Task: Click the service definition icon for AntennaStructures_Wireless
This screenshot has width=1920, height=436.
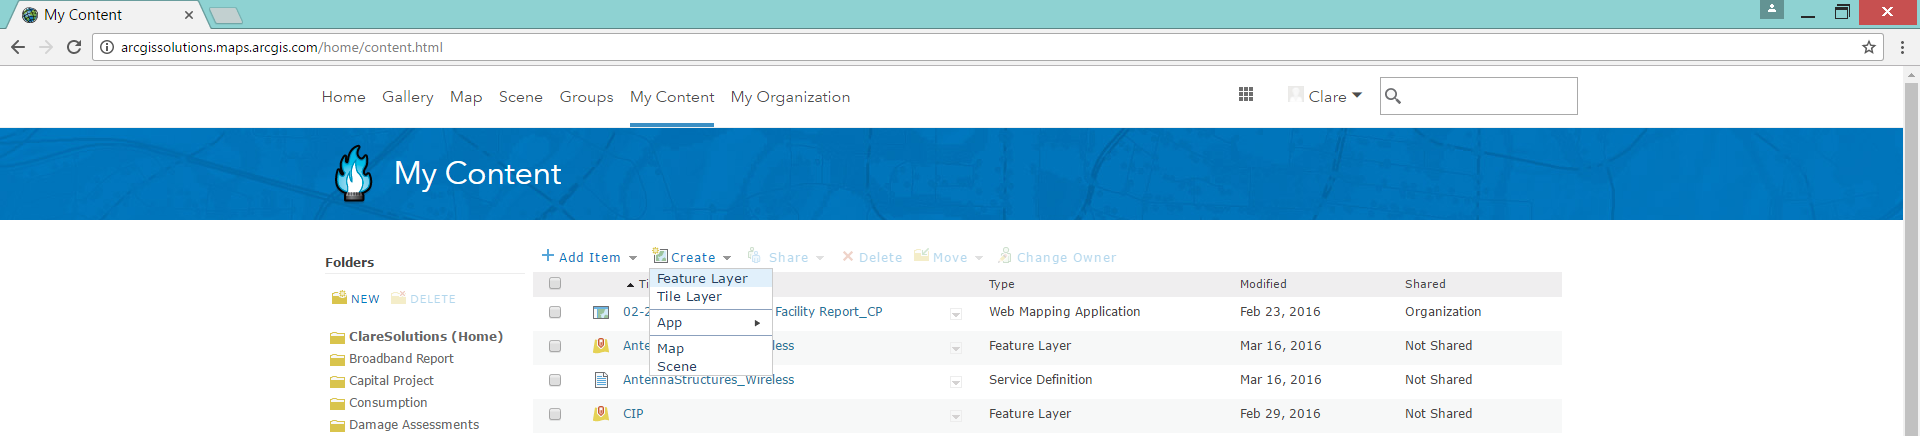Action: click(x=601, y=380)
